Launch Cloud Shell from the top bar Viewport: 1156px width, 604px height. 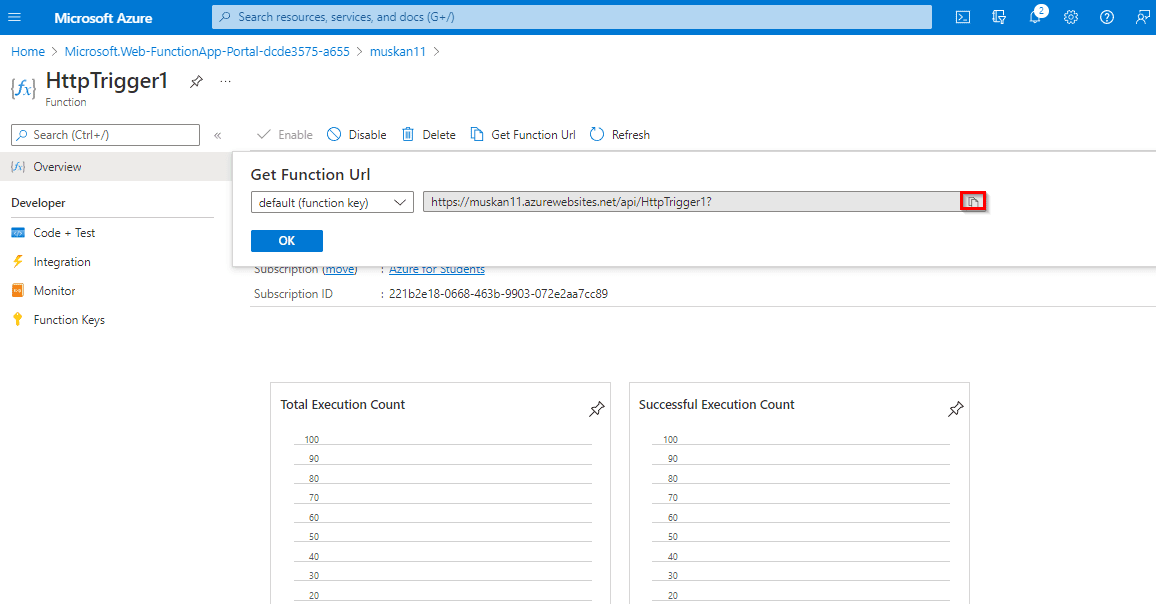pos(963,17)
